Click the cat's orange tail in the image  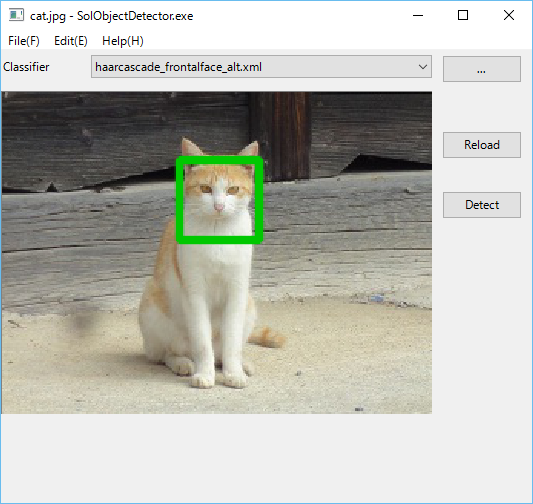[x=268, y=337]
